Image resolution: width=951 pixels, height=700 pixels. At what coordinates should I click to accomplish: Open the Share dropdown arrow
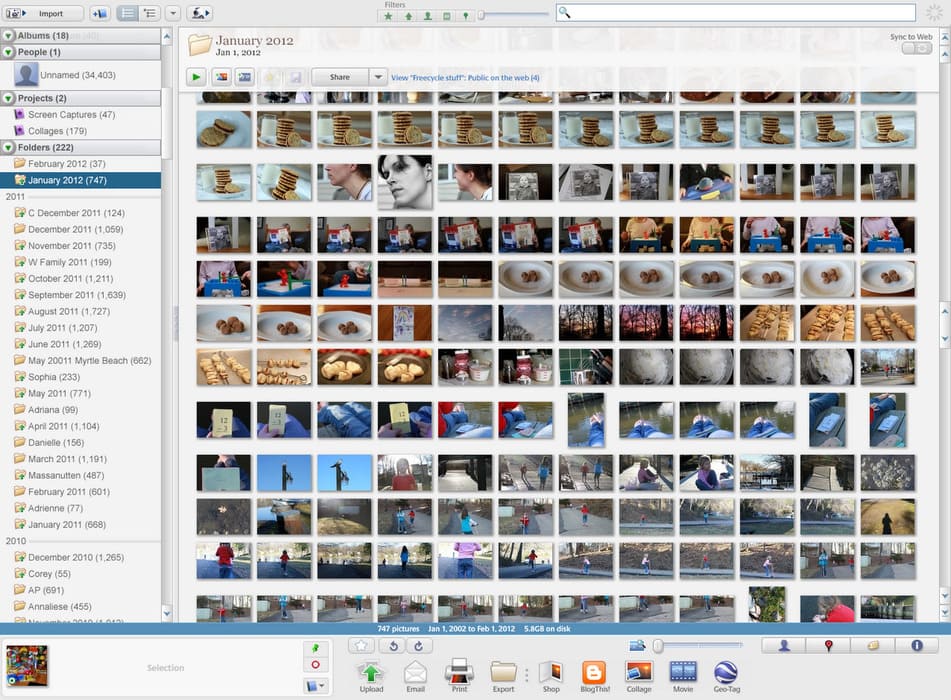coord(378,77)
